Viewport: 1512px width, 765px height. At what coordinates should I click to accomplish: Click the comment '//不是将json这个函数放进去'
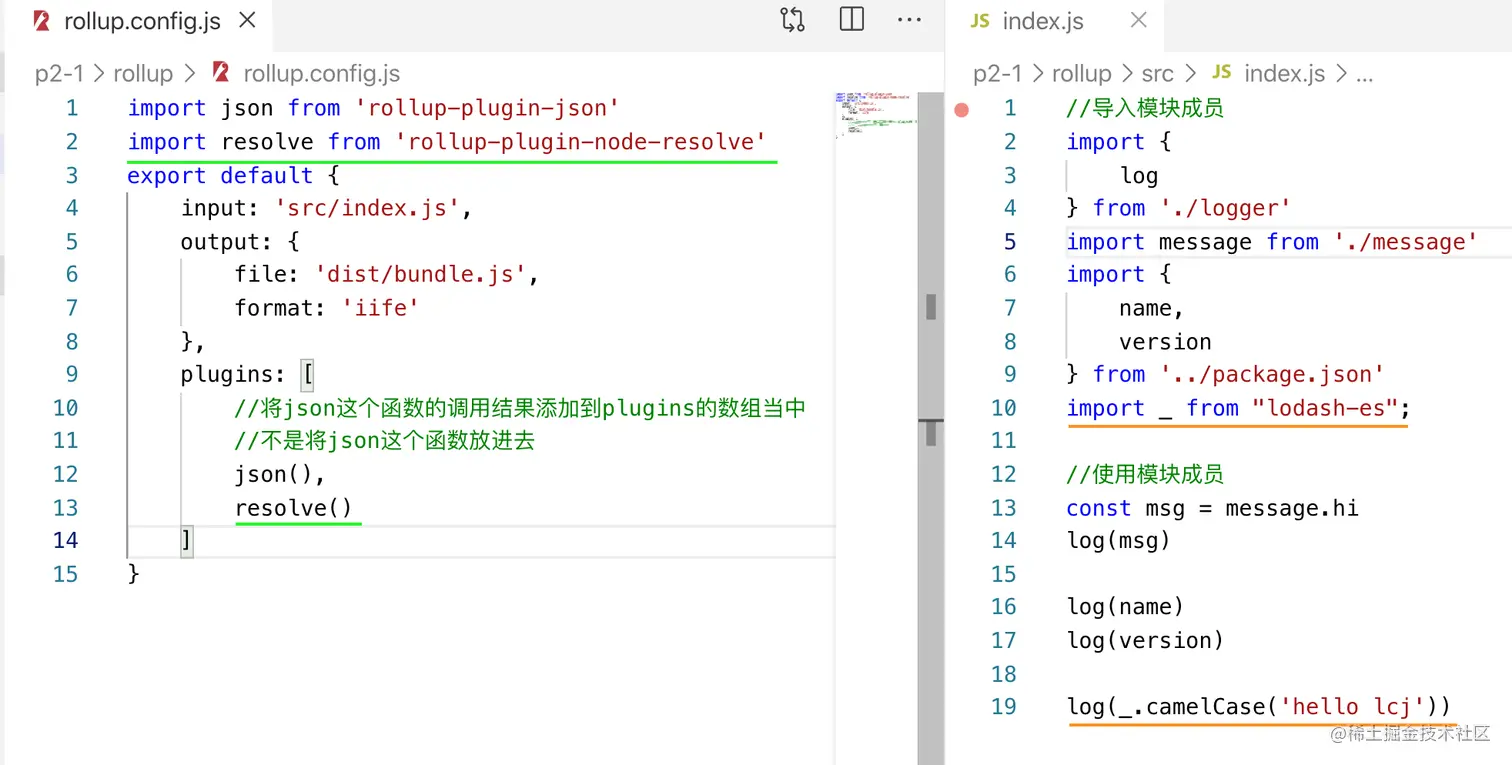click(385, 441)
